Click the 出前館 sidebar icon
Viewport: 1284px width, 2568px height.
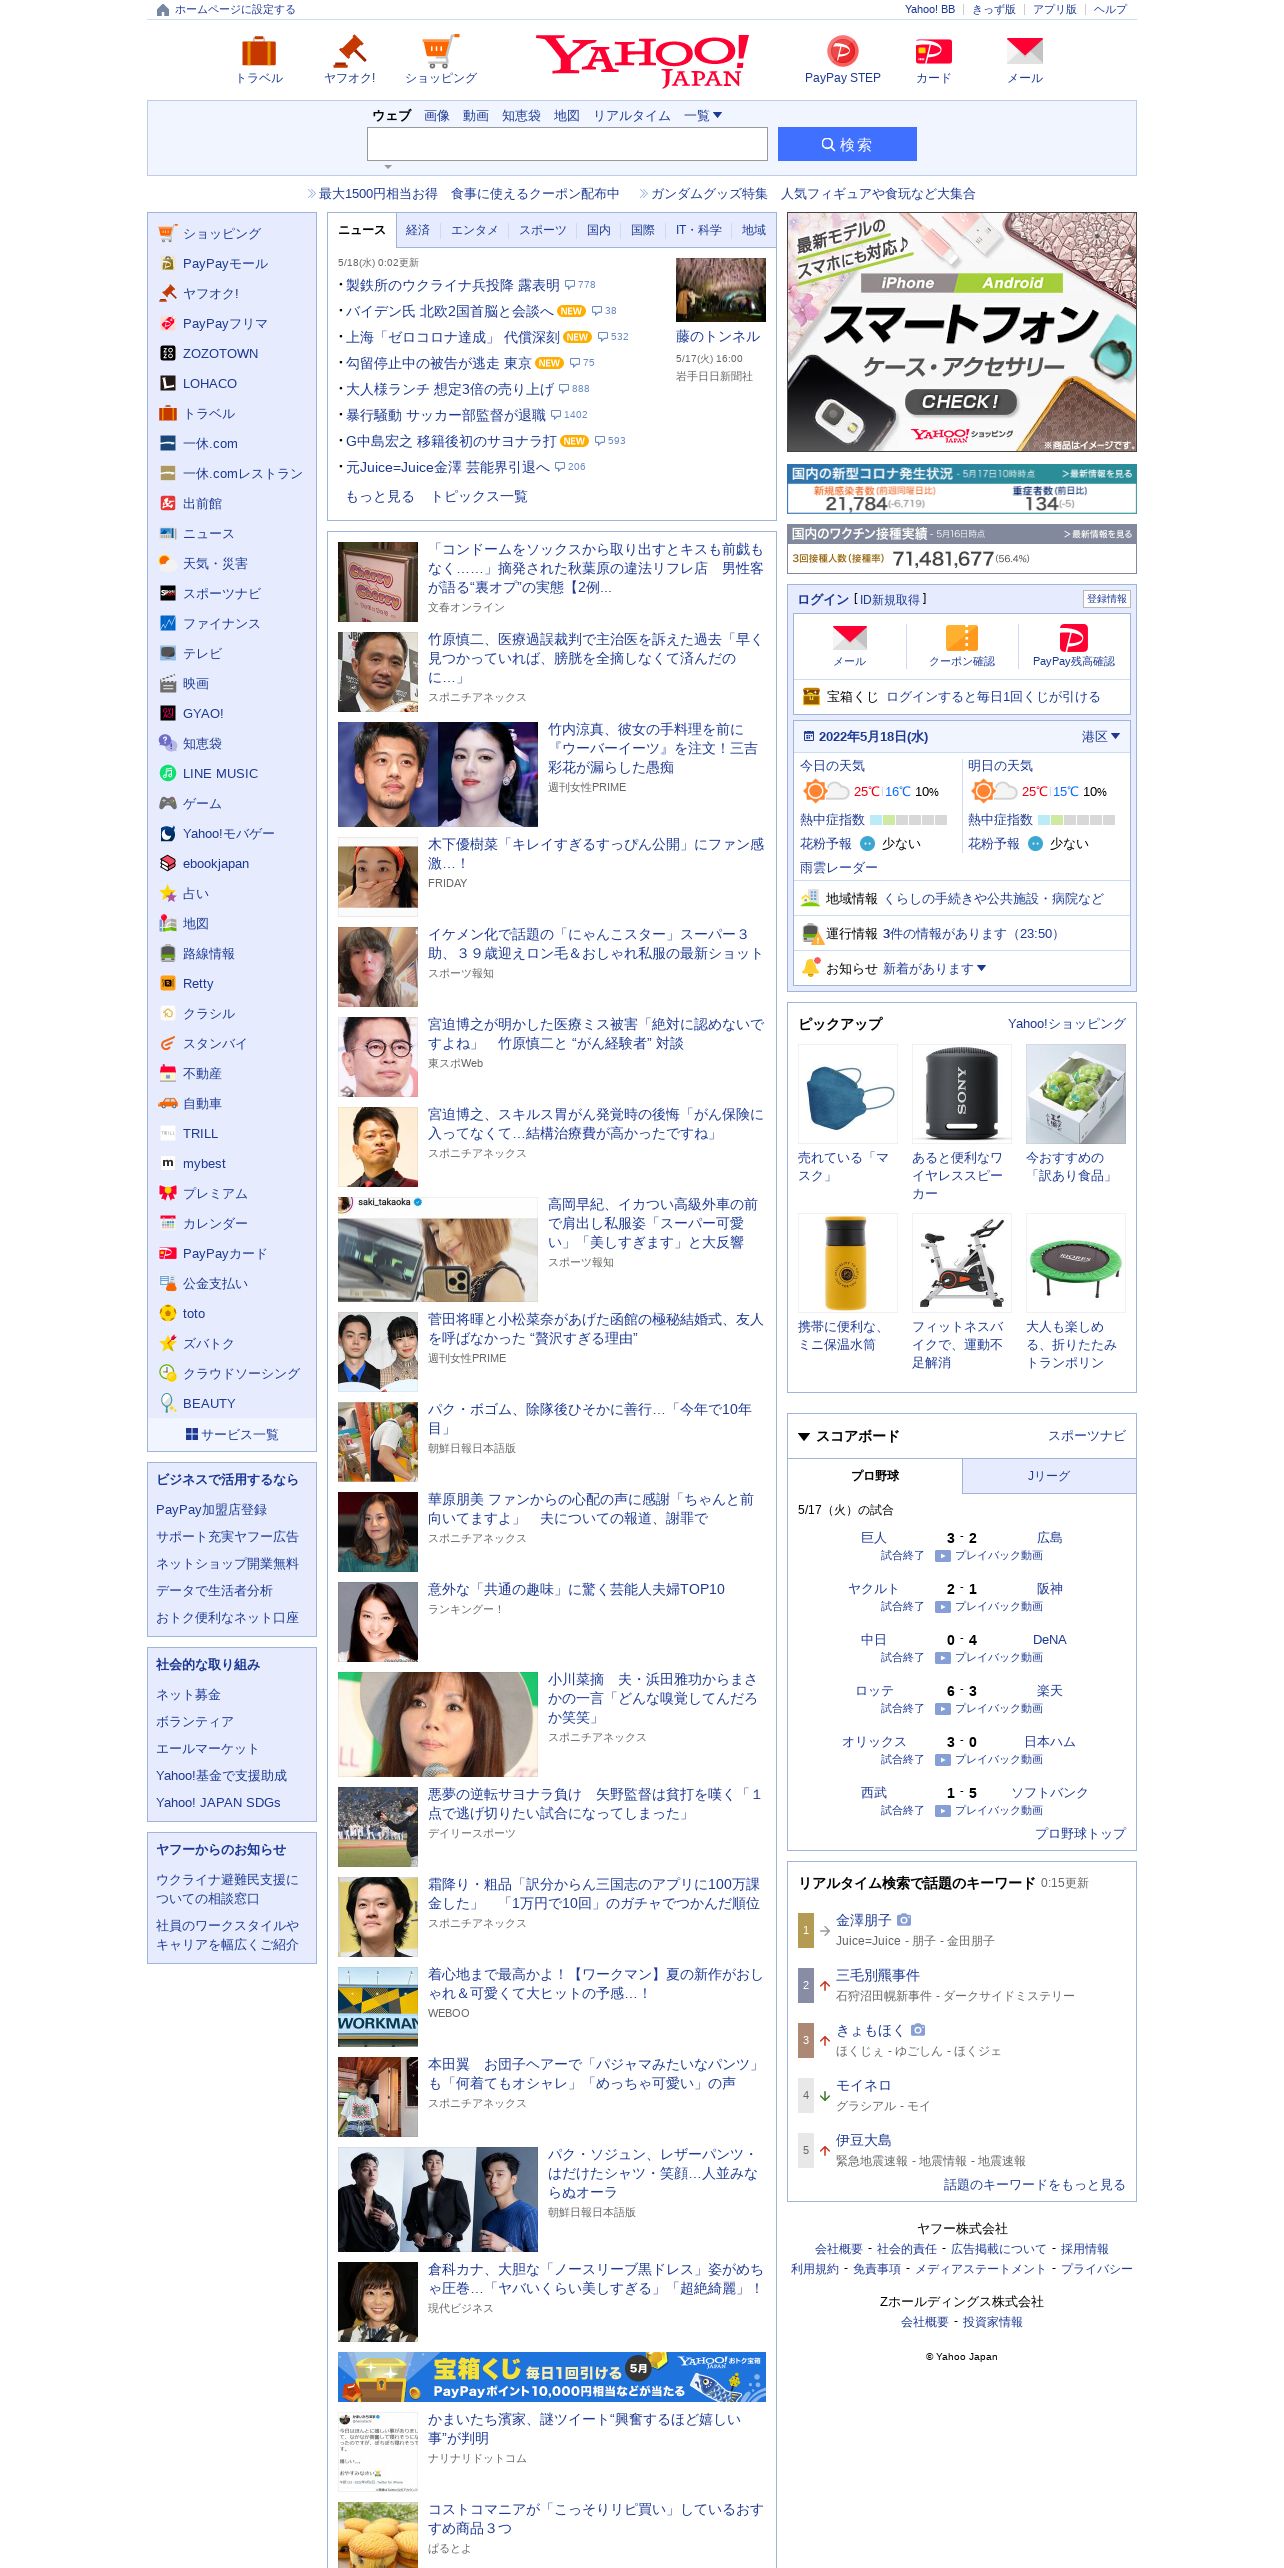tap(168, 503)
